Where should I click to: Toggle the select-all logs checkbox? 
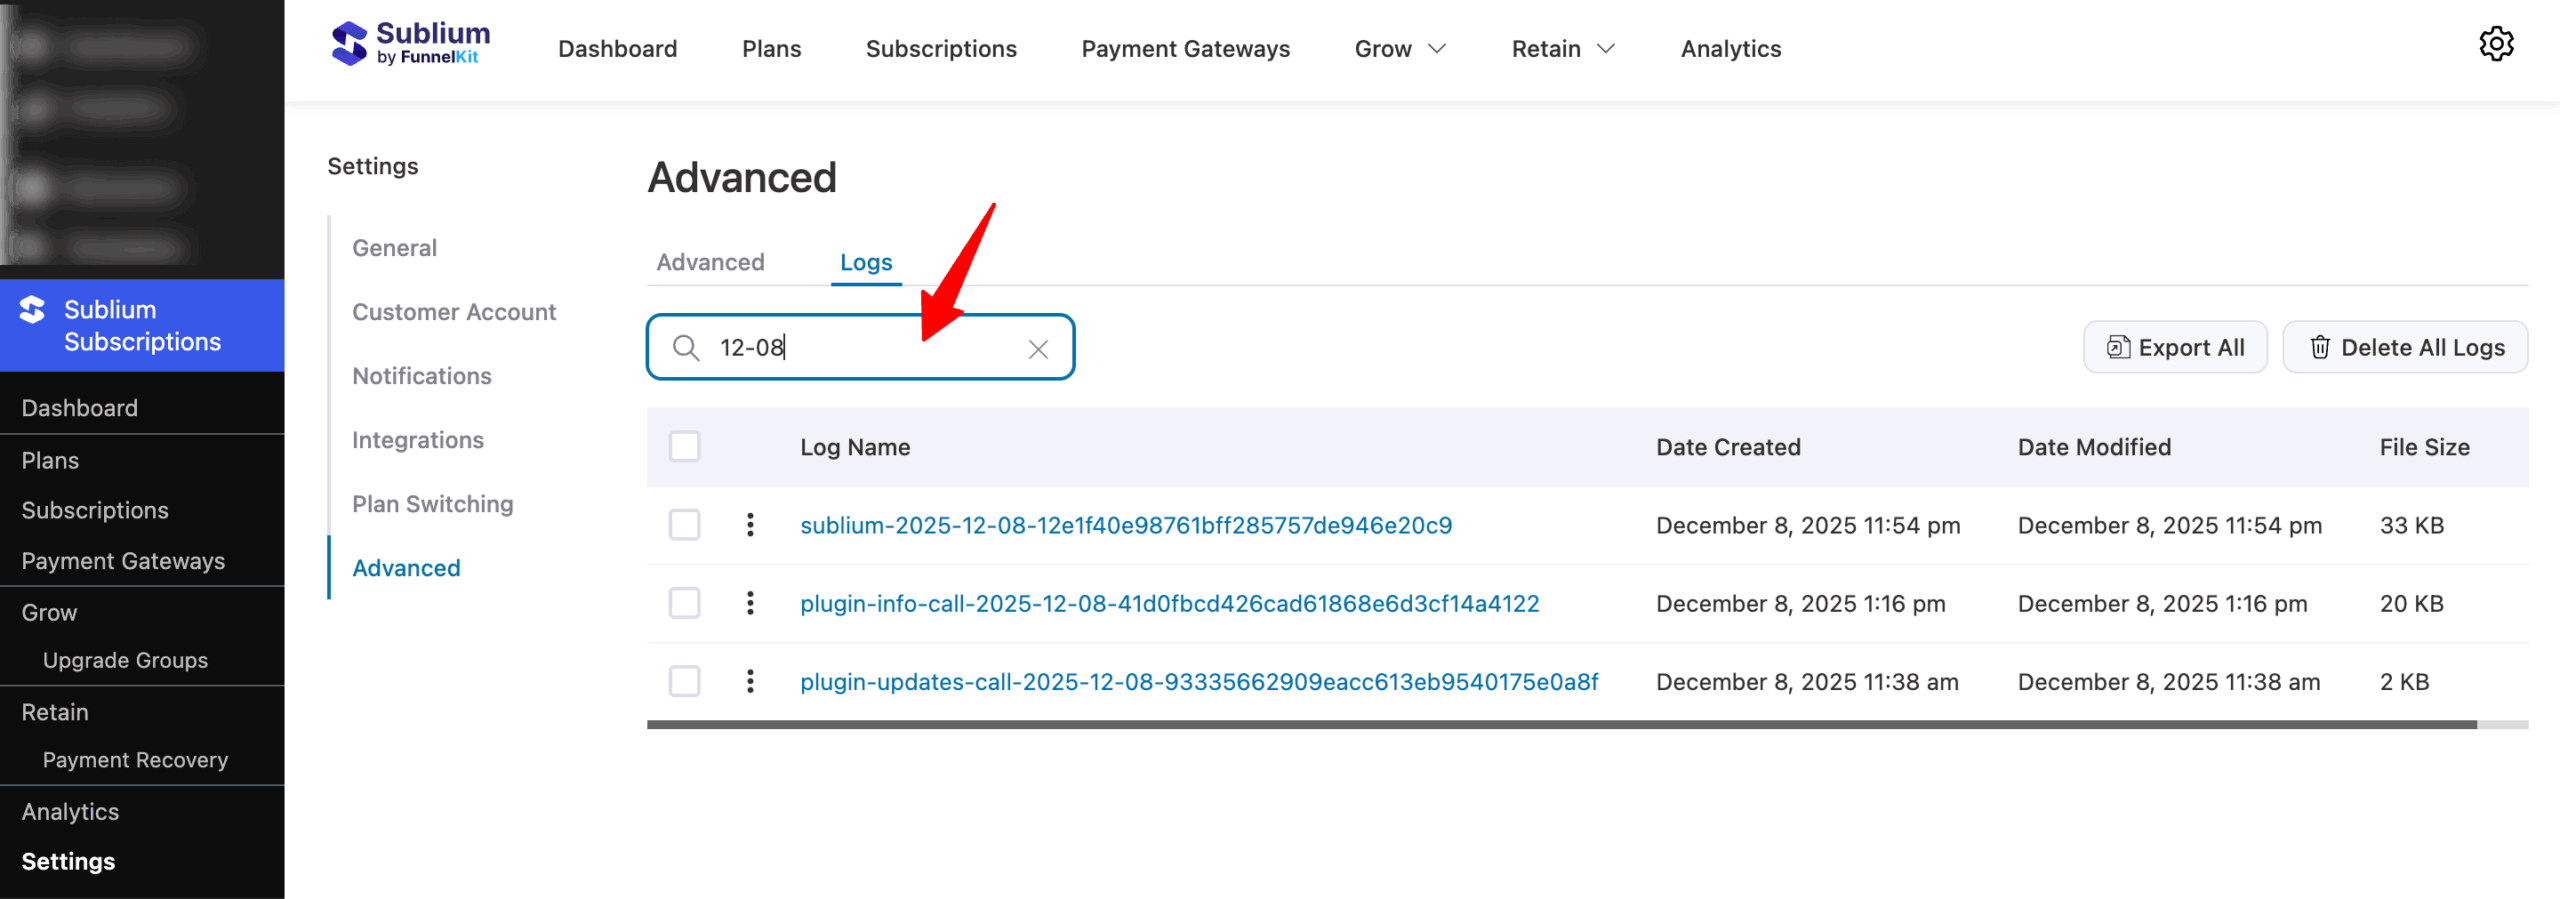coord(685,446)
